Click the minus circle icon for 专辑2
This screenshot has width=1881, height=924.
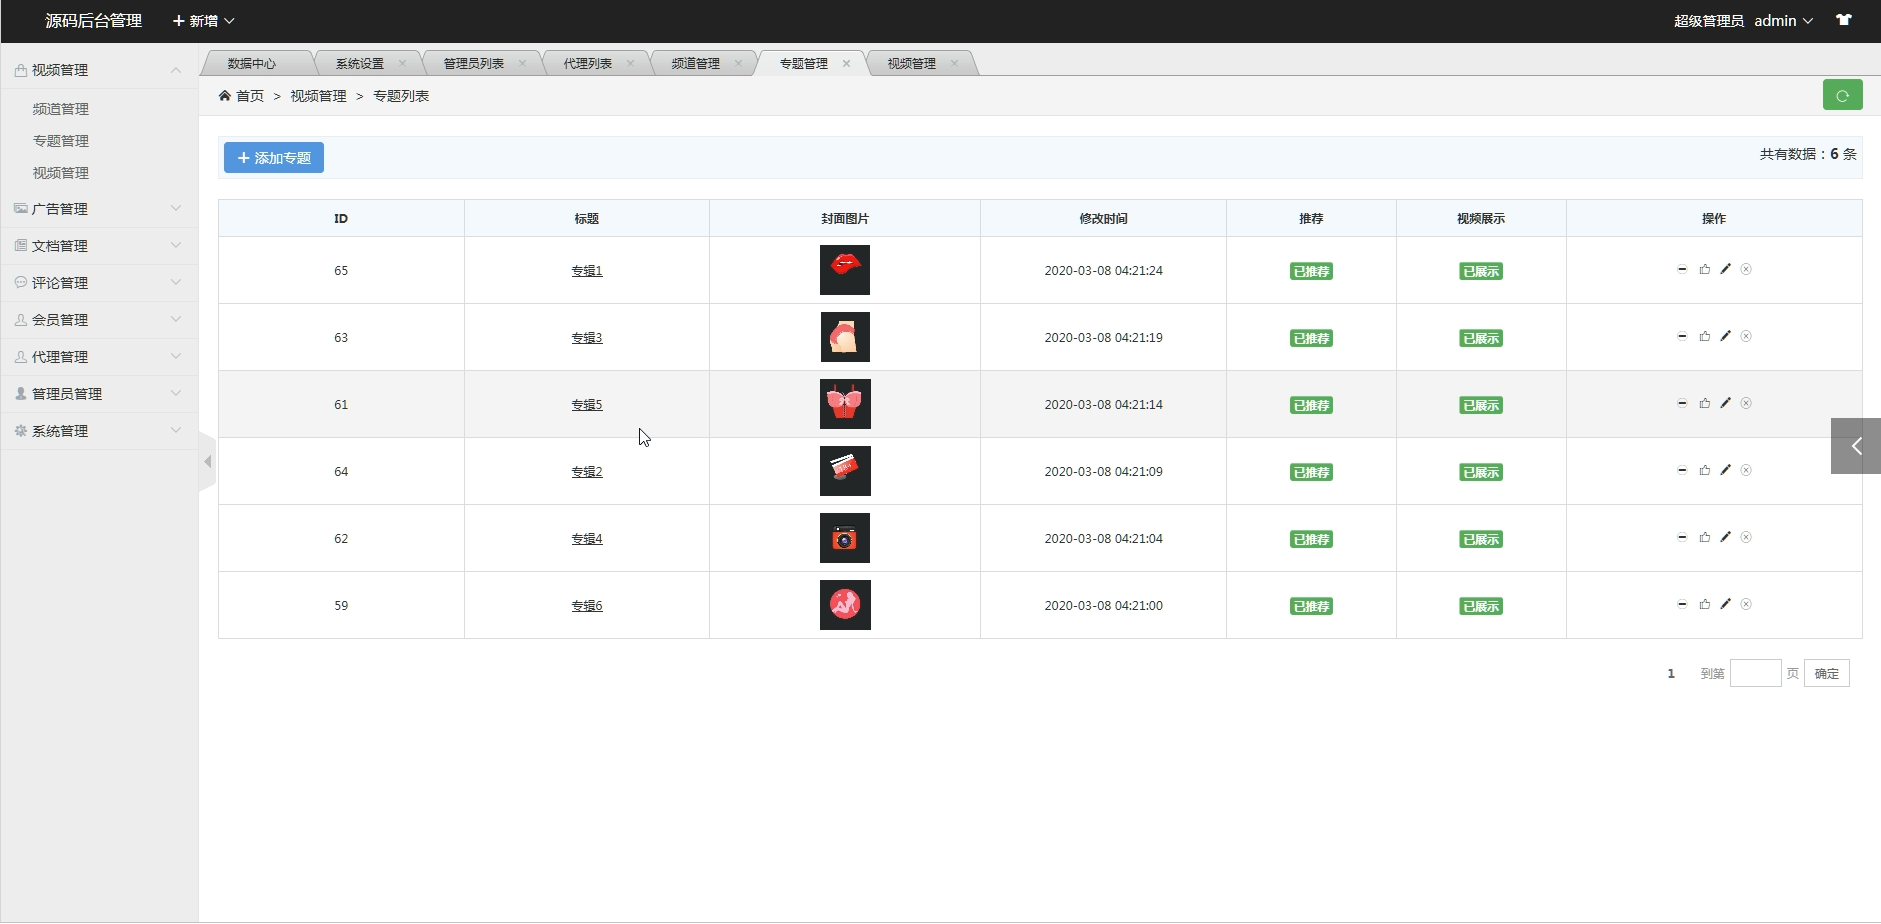pos(1682,470)
